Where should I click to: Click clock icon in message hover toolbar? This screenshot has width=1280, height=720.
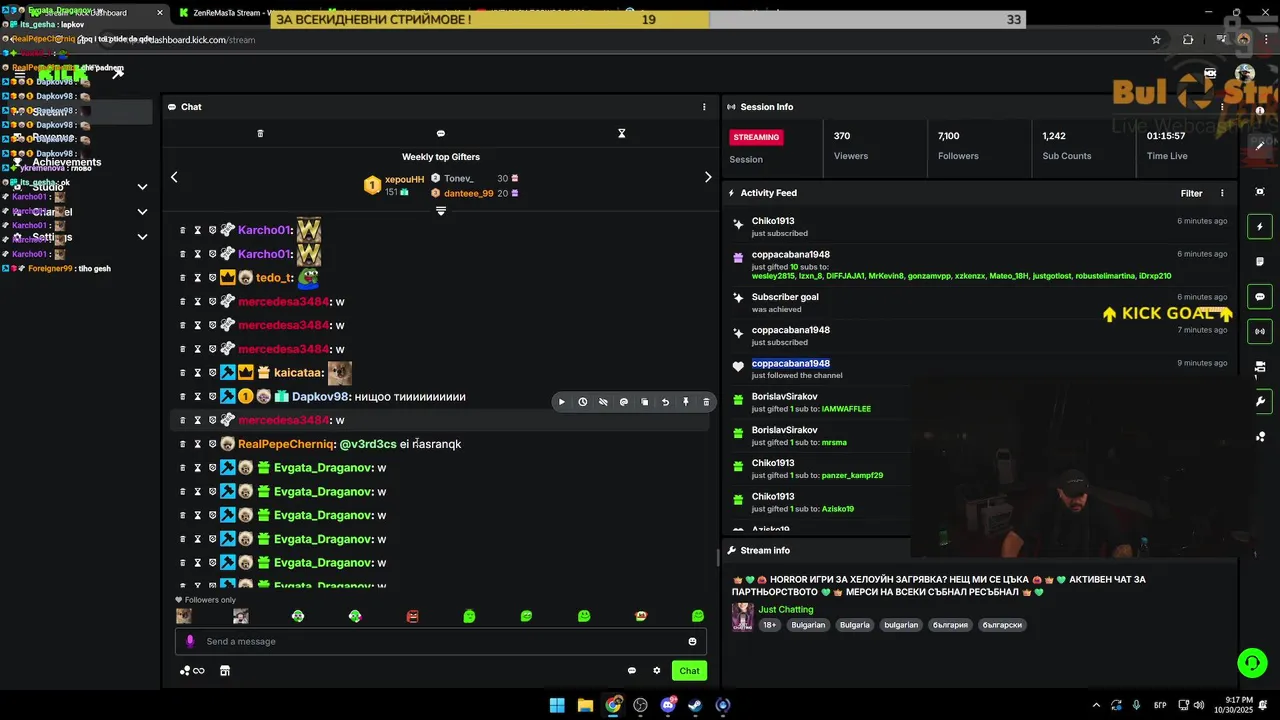583,402
